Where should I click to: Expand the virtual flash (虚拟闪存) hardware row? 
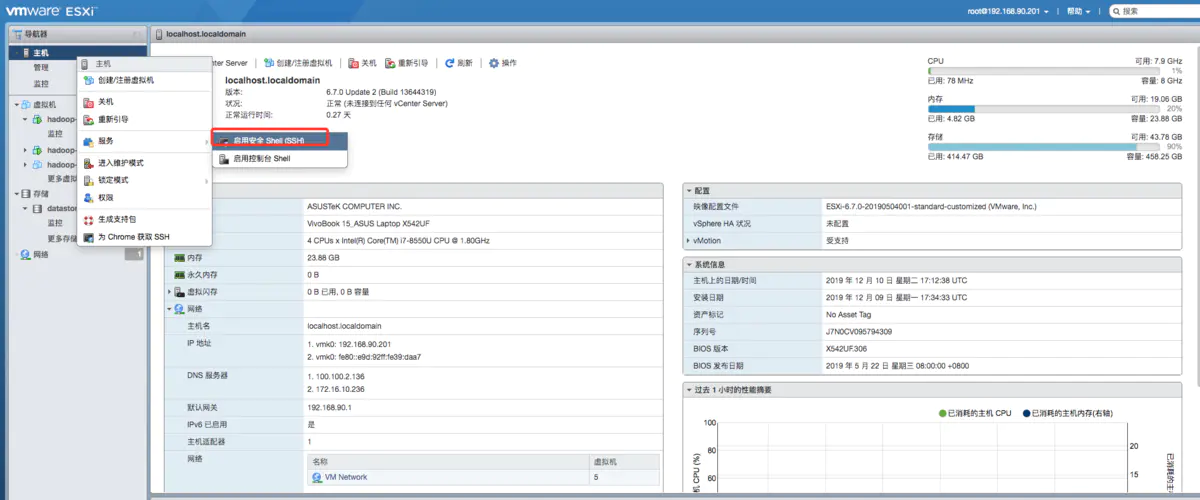[170, 292]
